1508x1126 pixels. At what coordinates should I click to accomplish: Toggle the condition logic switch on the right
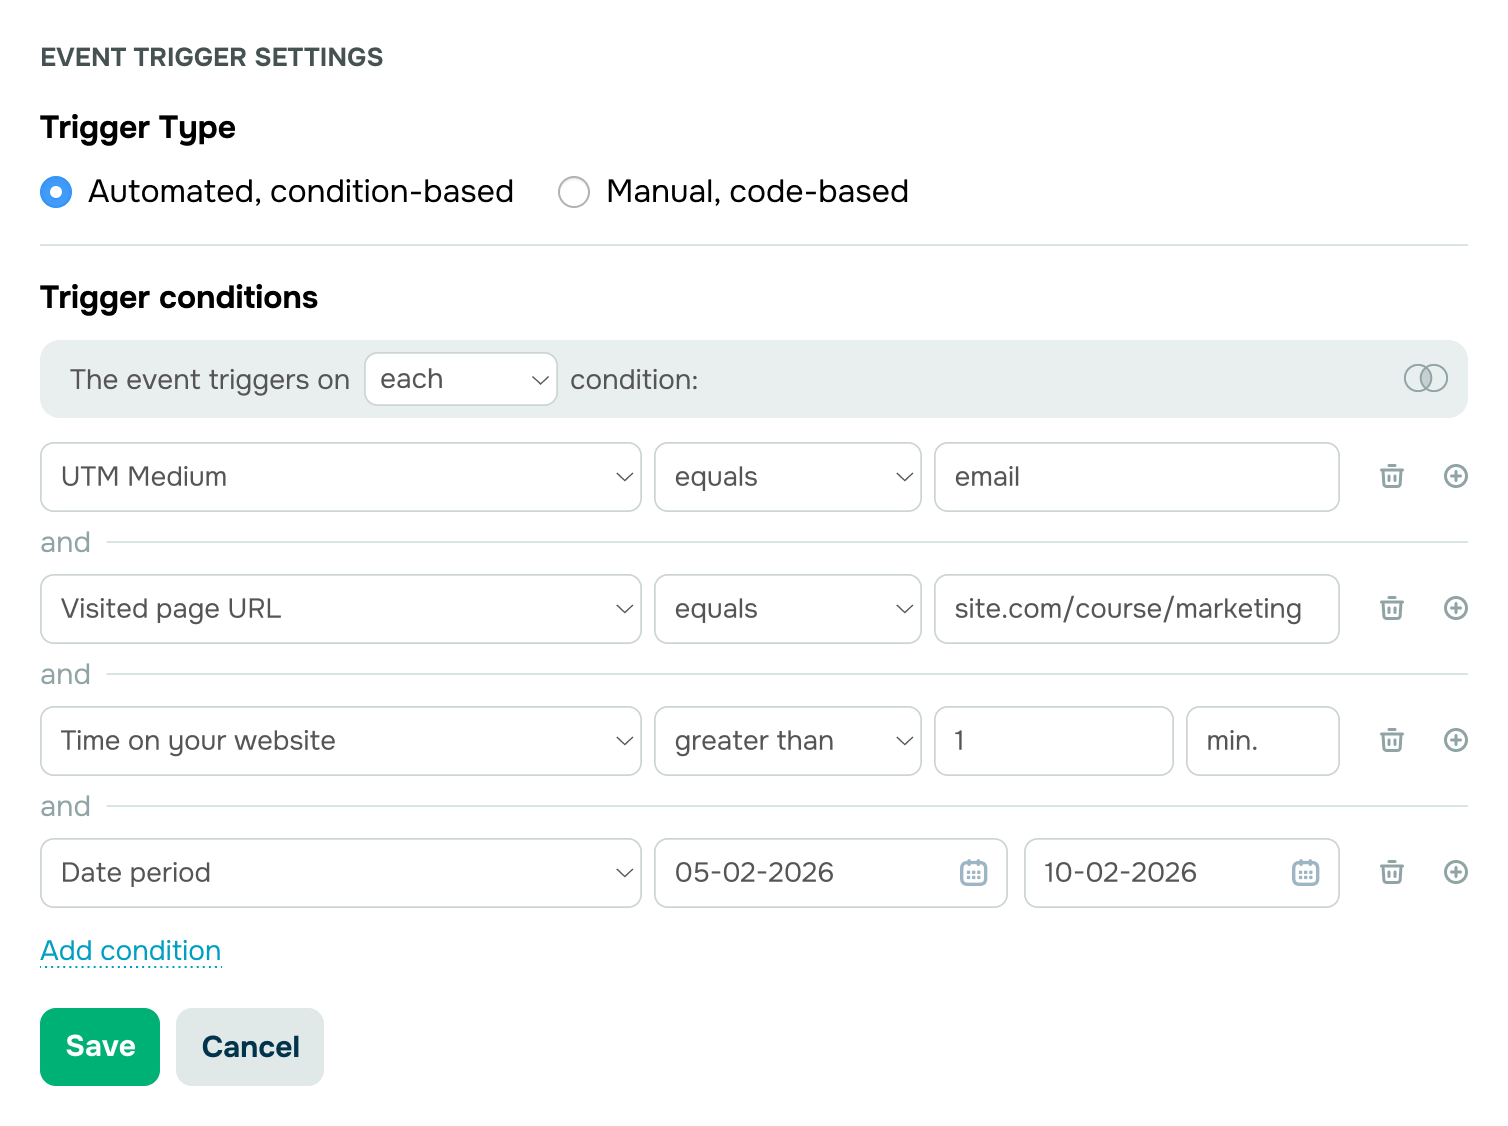[1426, 378]
